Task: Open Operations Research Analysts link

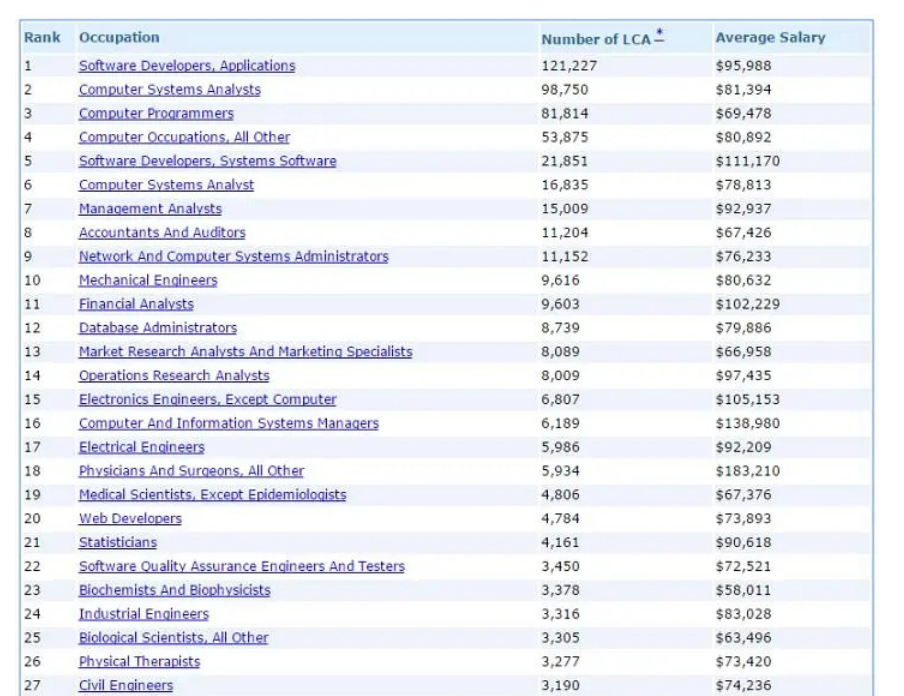Action: pos(174,376)
